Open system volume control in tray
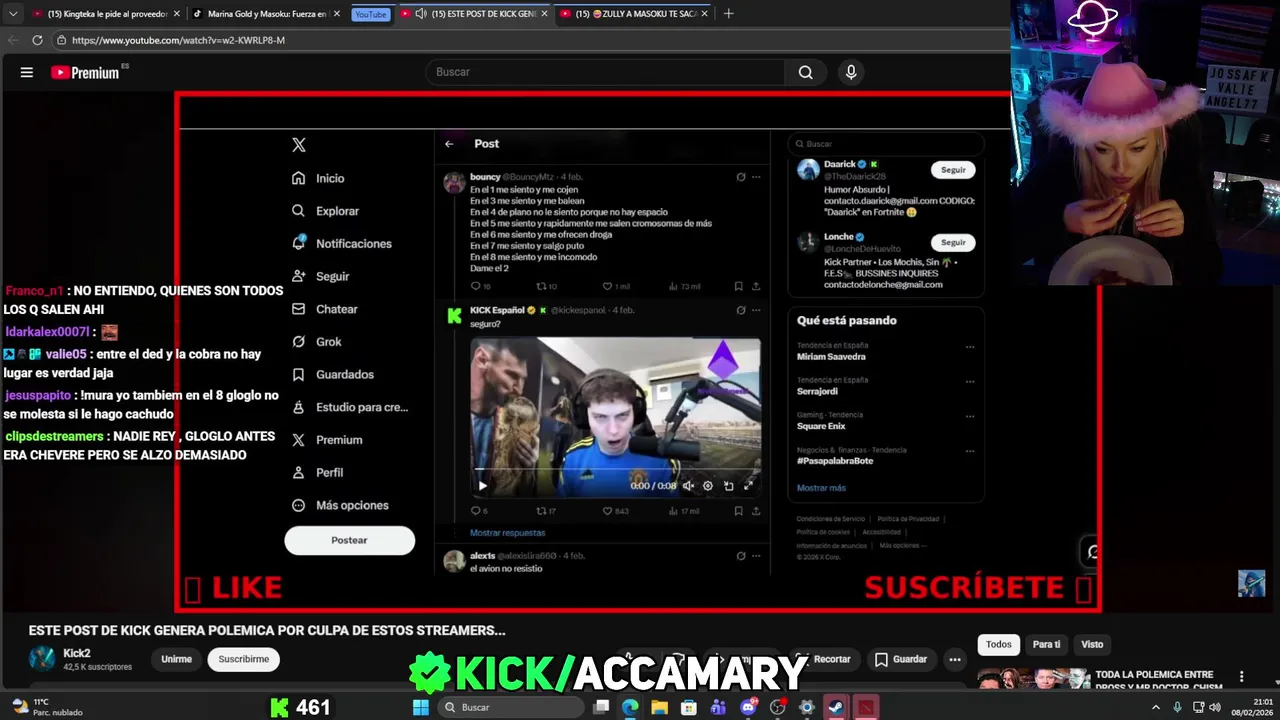 click(1215, 707)
